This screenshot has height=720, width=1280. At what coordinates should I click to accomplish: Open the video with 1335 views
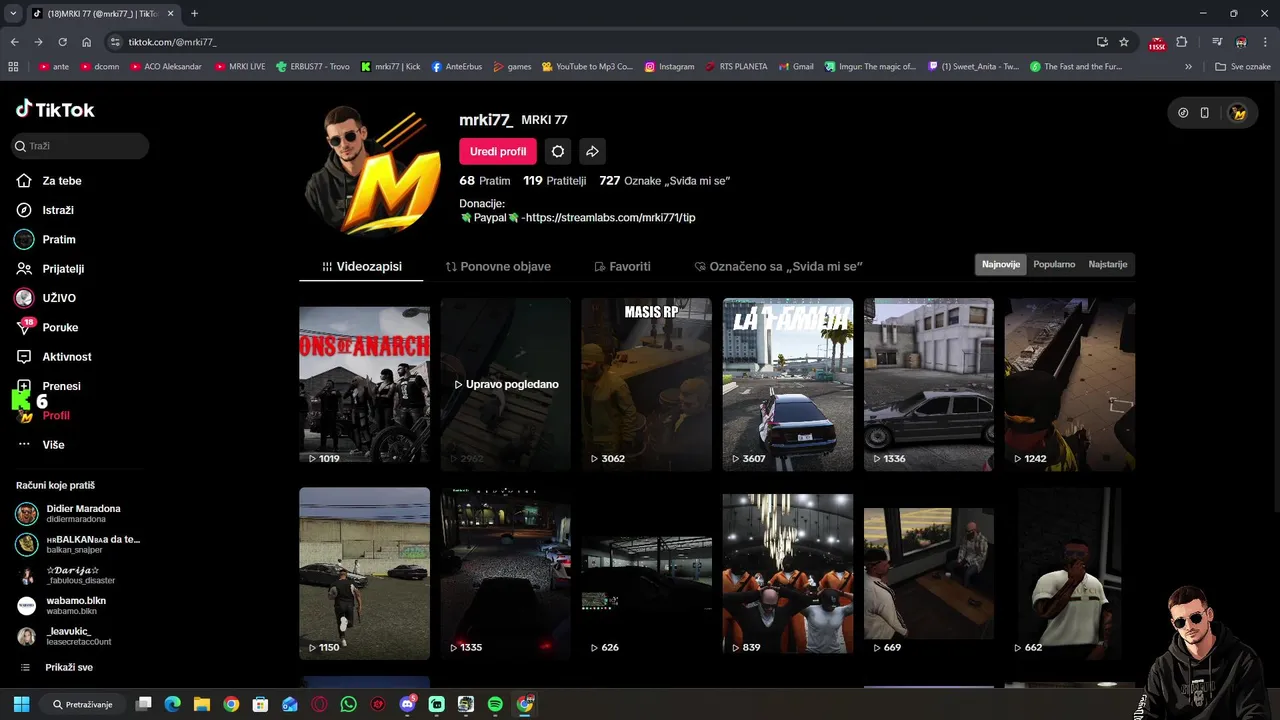(506, 573)
